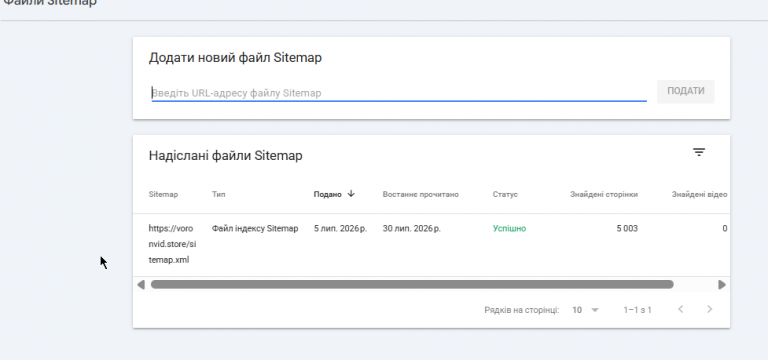Click the table's right scroll arrow

(x=721, y=285)
